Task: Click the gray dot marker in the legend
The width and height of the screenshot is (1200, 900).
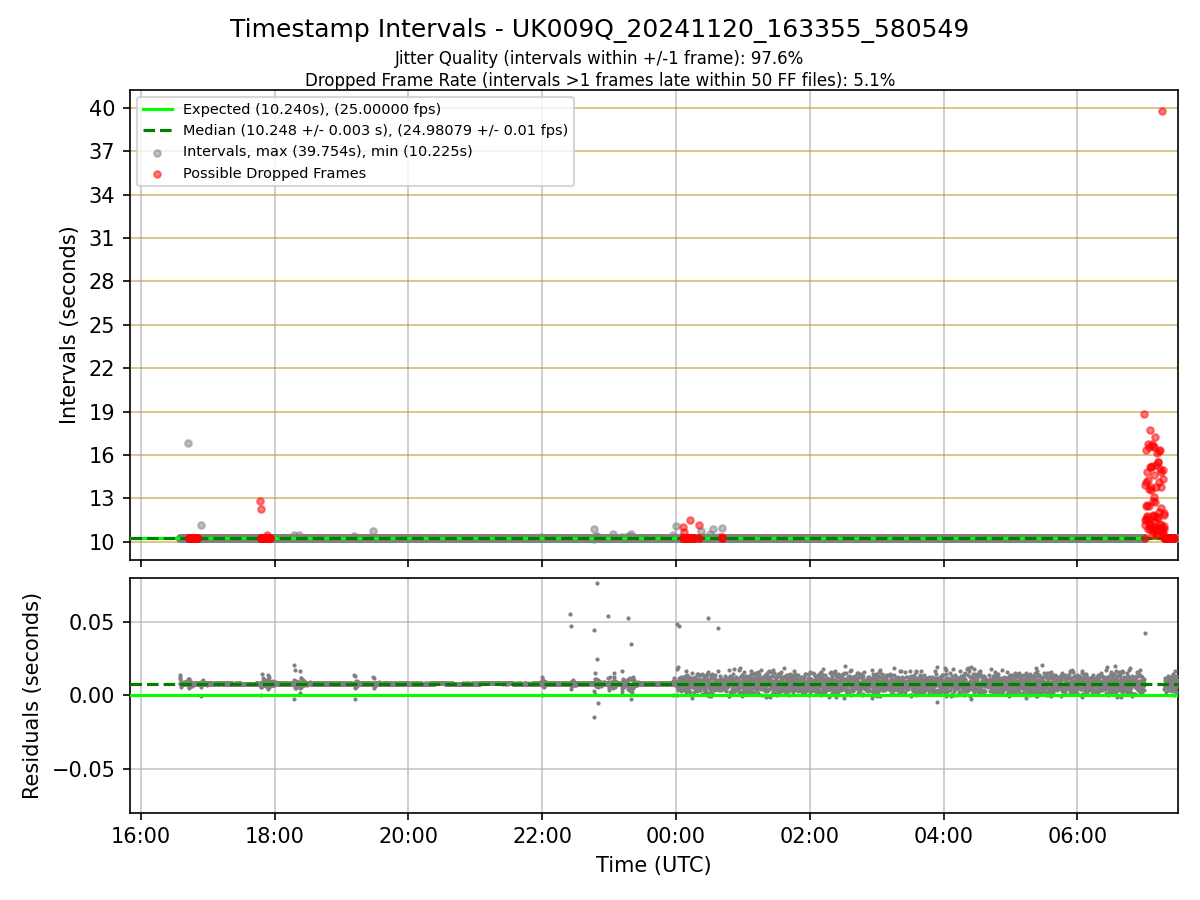Action: tap(158, 152)
